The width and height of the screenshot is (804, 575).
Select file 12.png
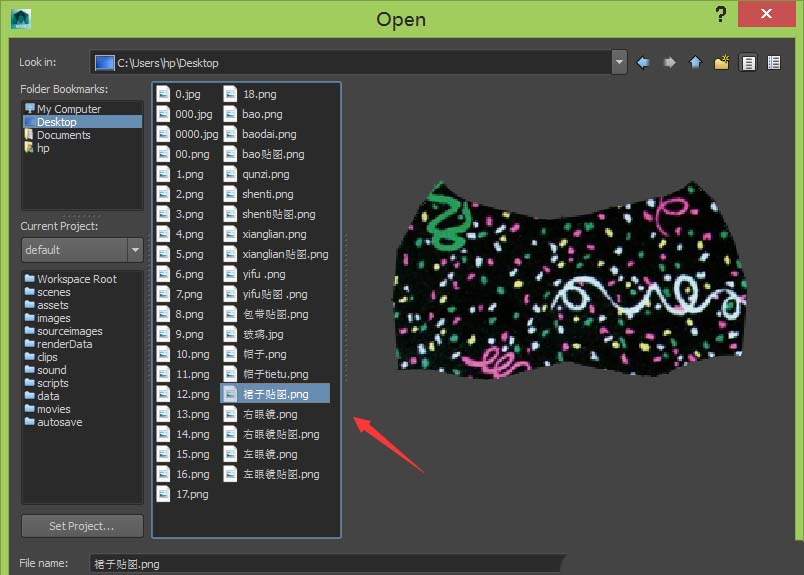point(183,394)
